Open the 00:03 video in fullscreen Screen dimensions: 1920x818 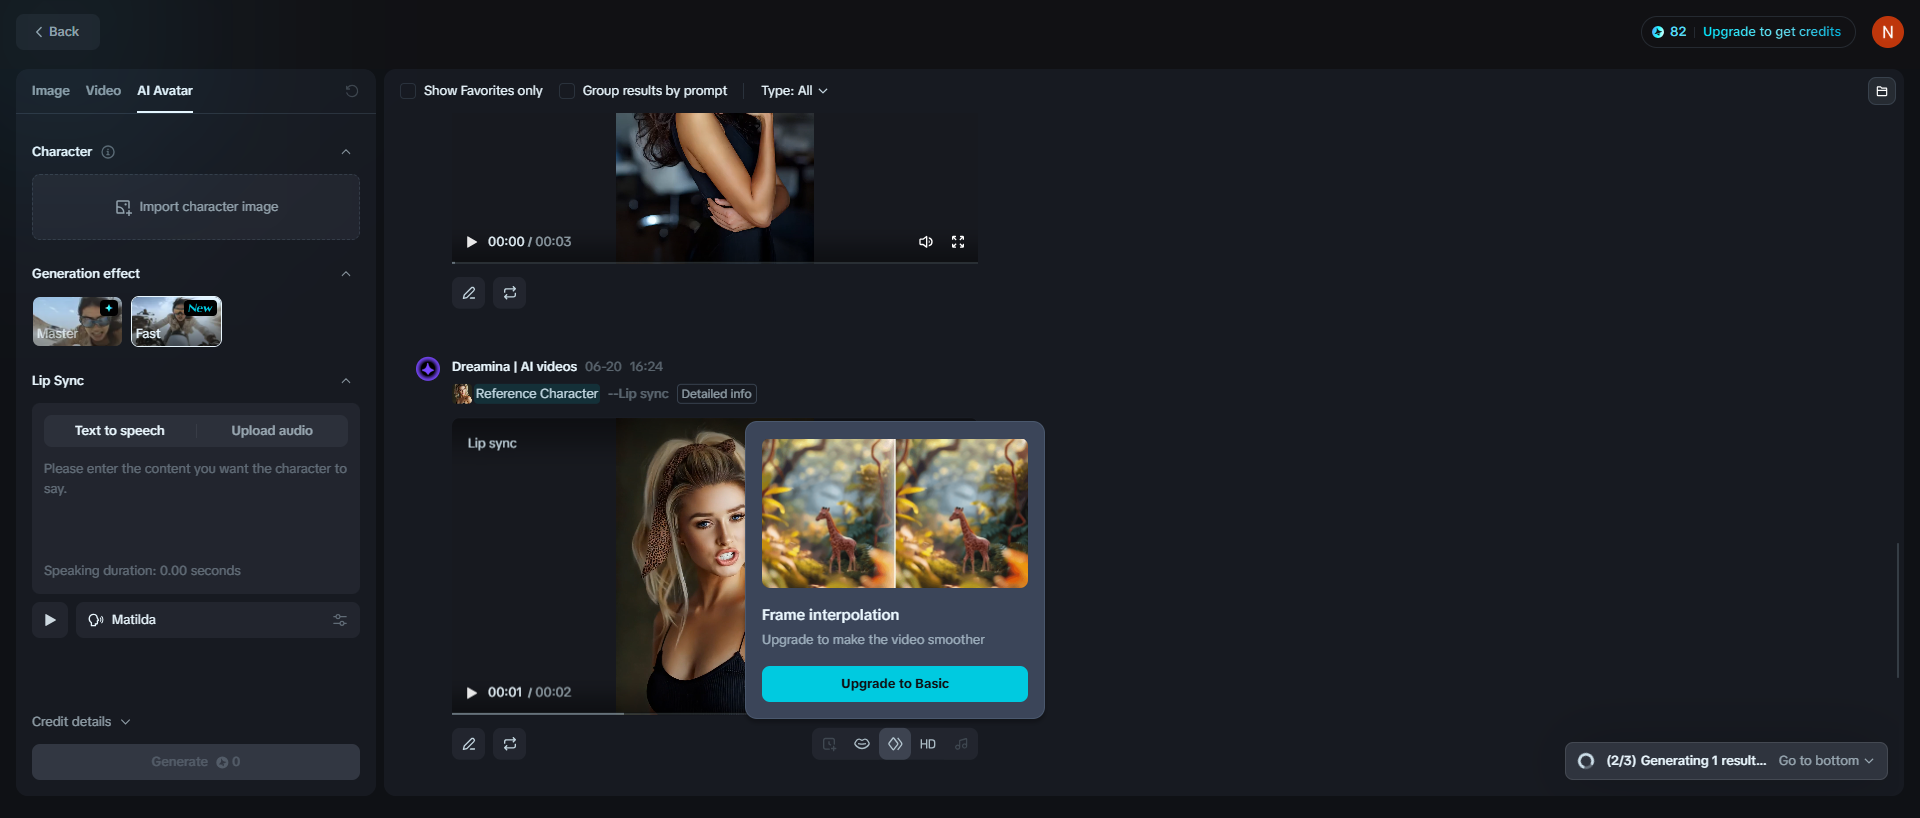click(x=958, y=242)
